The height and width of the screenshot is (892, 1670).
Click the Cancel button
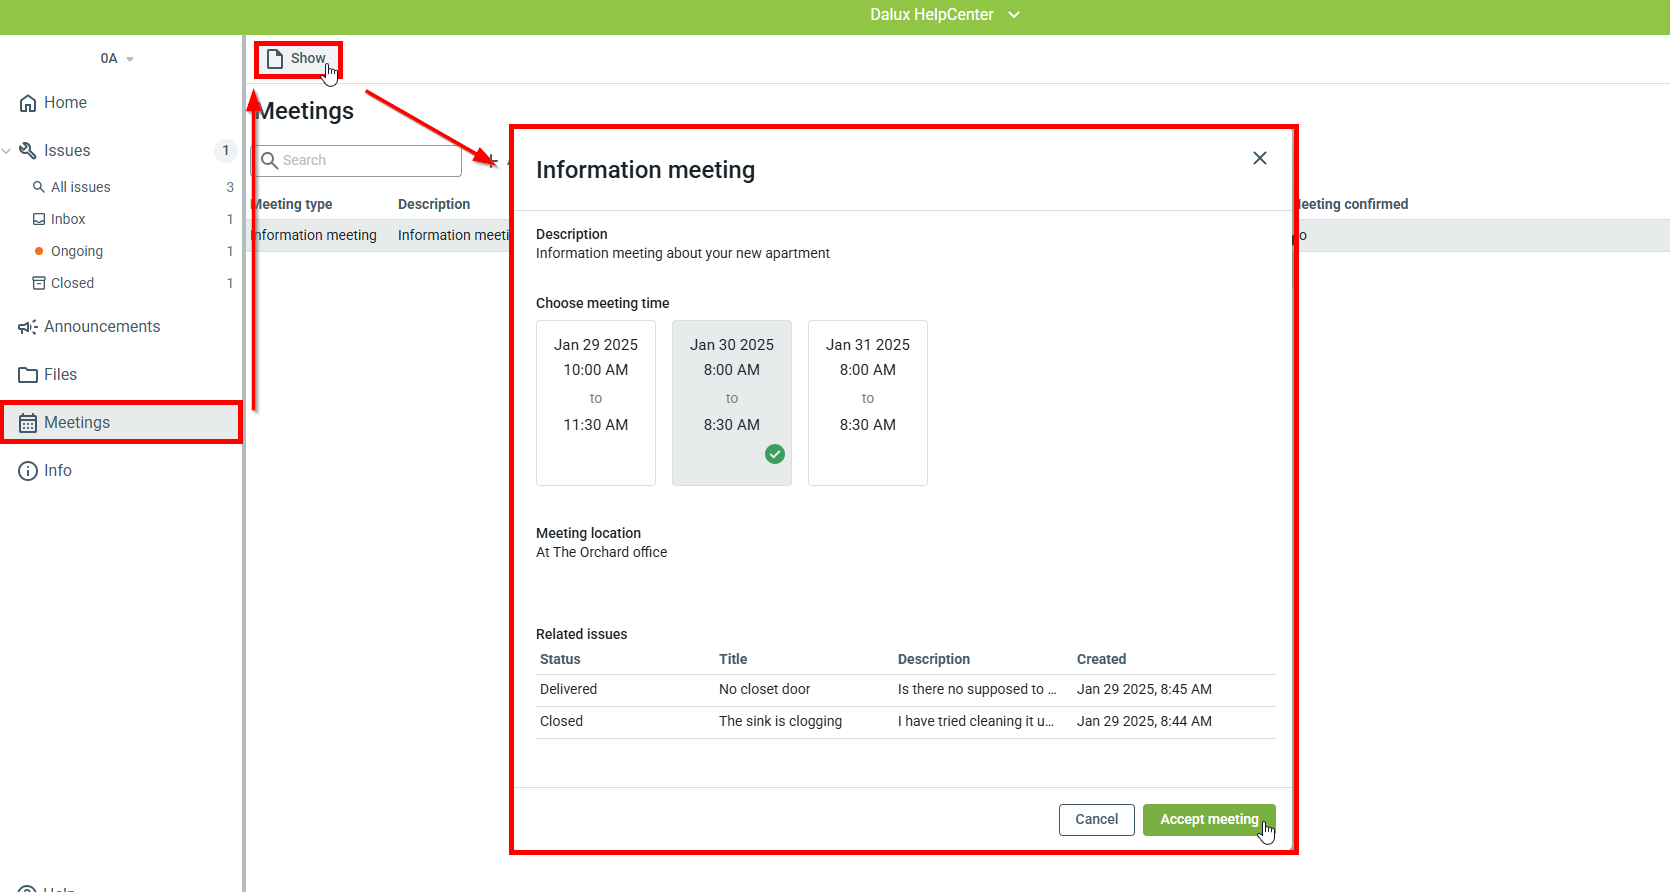pos(1096,819)
